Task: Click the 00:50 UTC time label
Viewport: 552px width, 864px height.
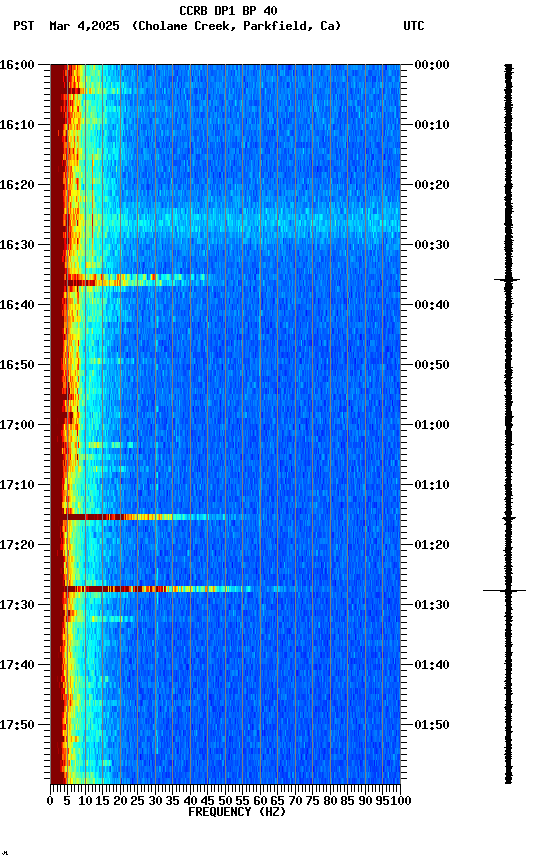Action: [x=432, y=365]
